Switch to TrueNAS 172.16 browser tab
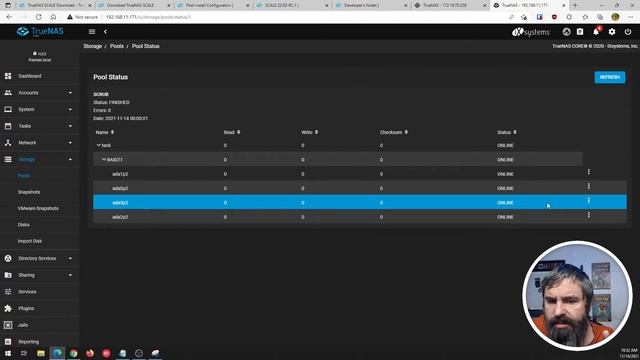Viewport: 640px width, 360px height. pos(450,5)
